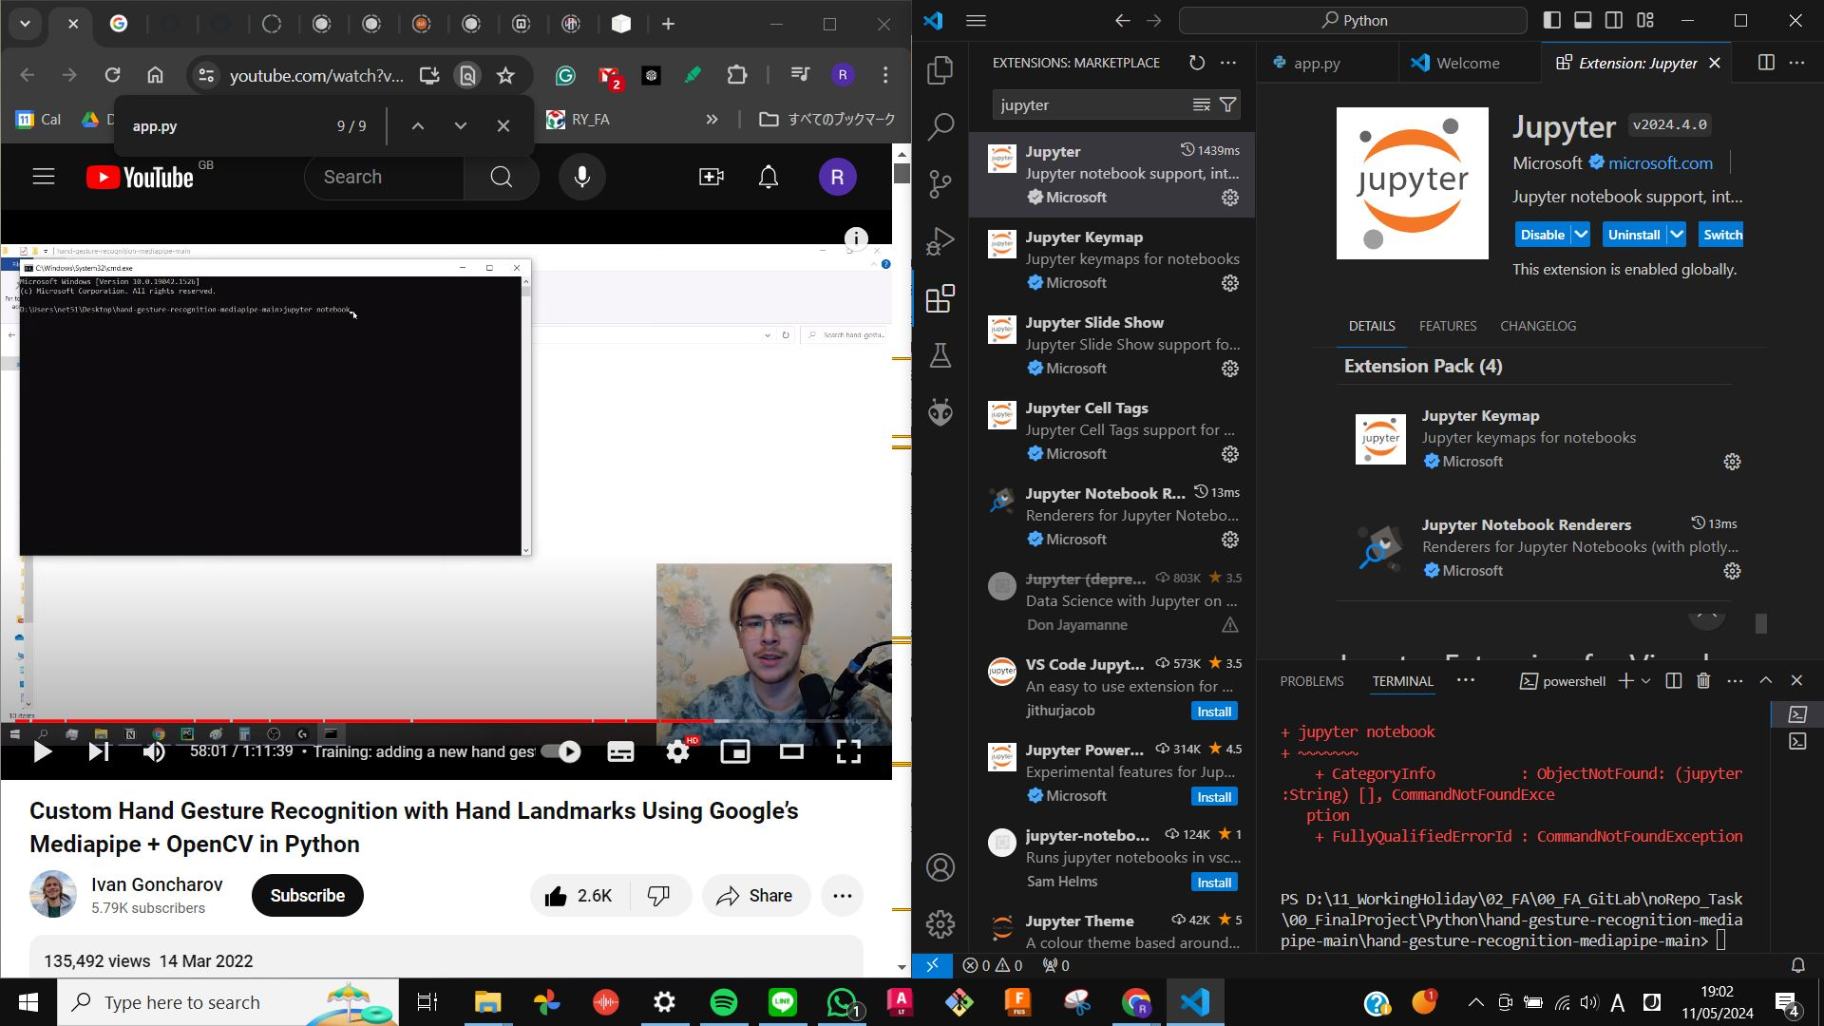Open new terminal launch profile dropdown
1824x1026 pixels.
1646,680
